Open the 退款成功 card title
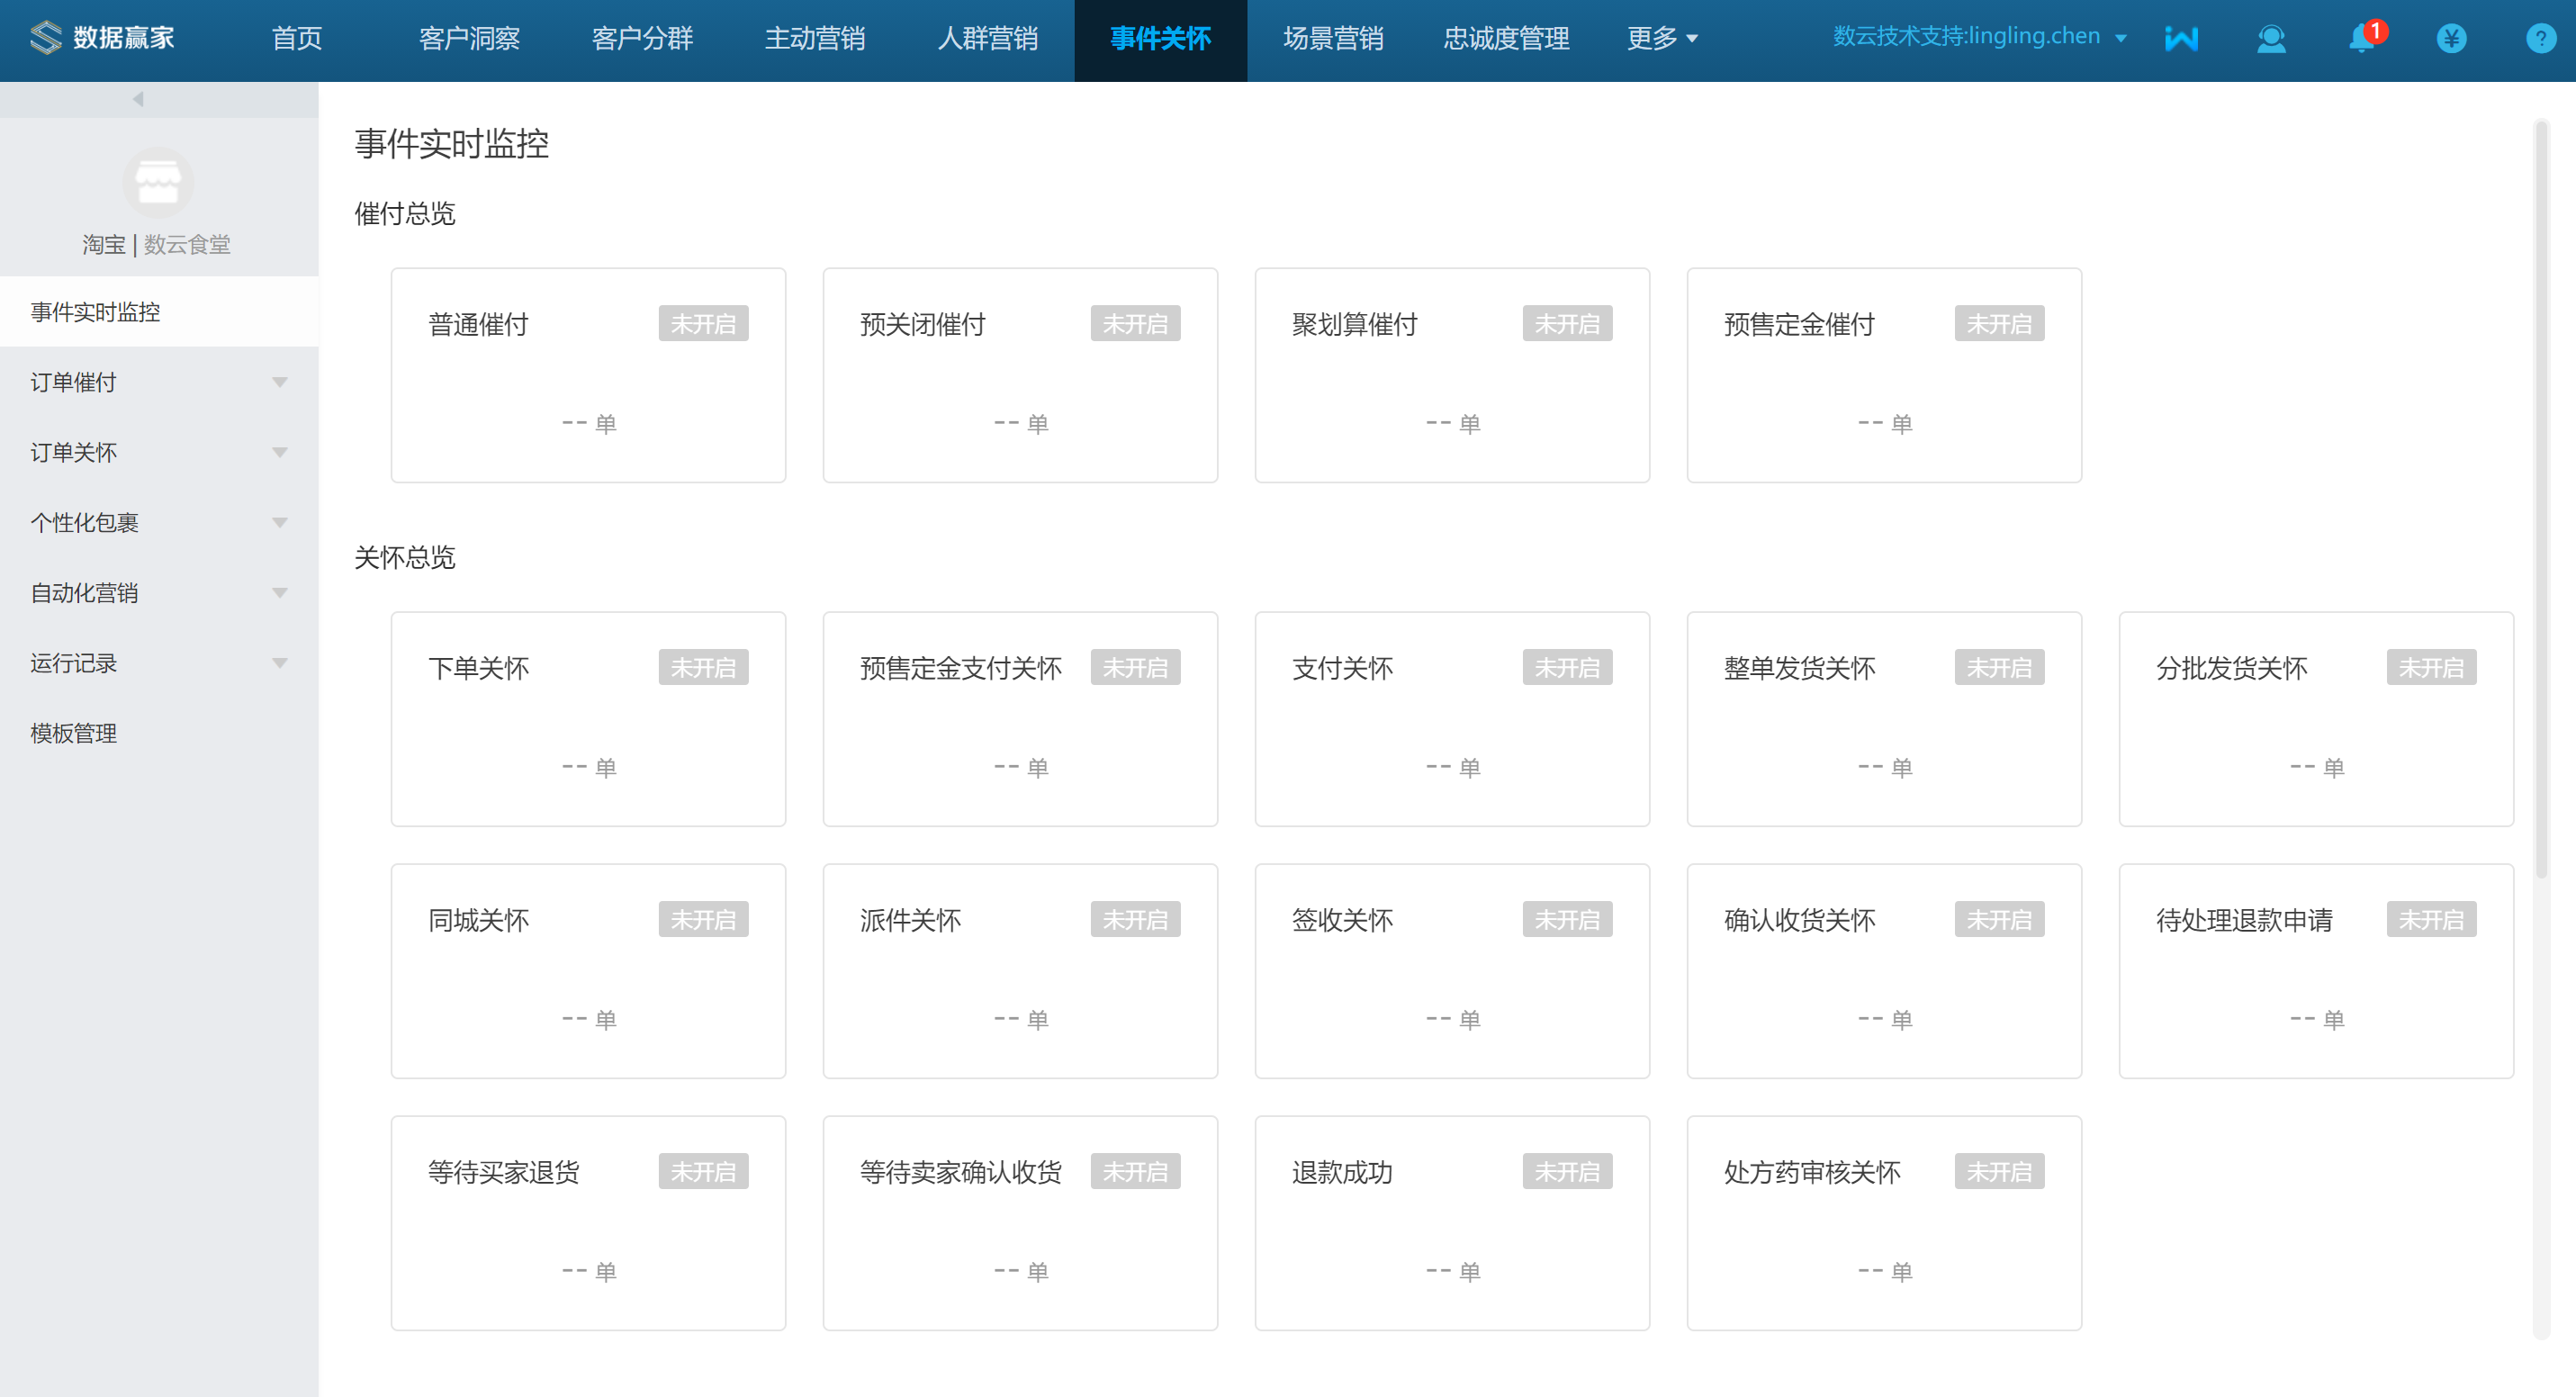Screen dimensions: 2576x1397 (x=1342, y=1173)
